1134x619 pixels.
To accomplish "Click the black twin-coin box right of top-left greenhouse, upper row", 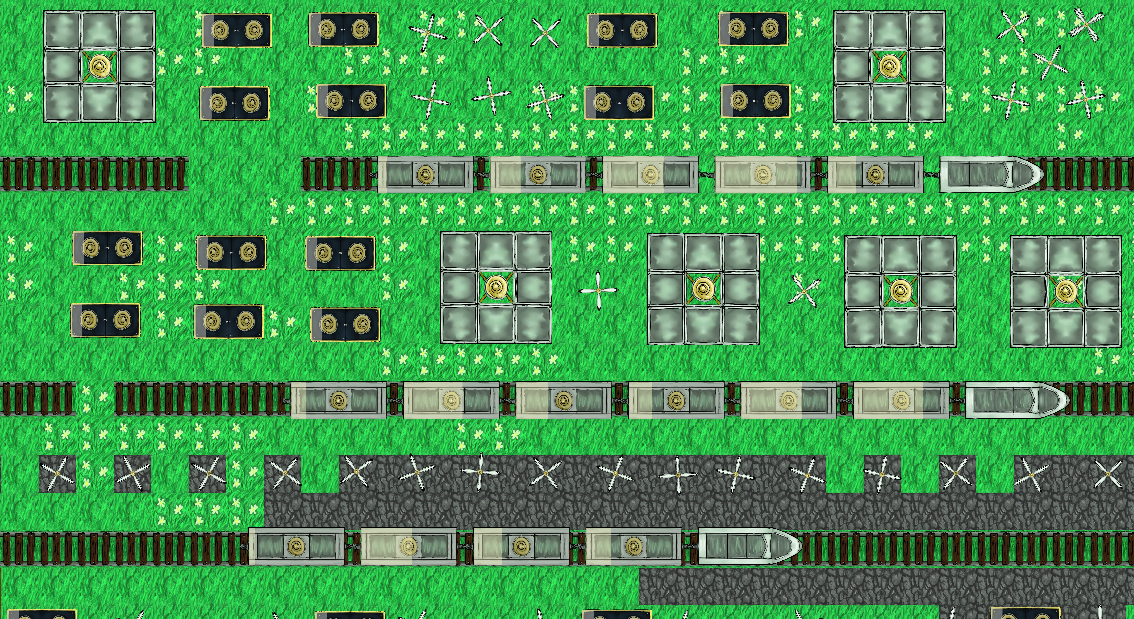I will (x=236, y=30).
